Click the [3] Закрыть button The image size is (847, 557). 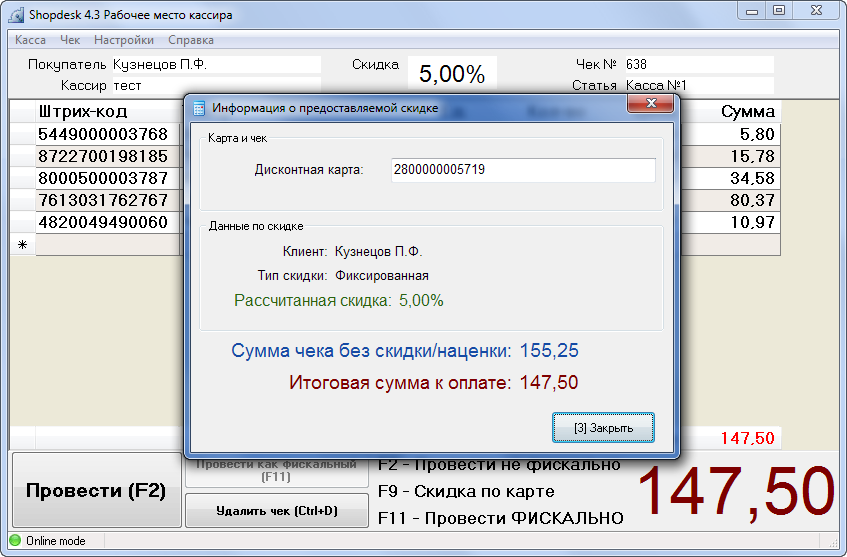(603, 428)
